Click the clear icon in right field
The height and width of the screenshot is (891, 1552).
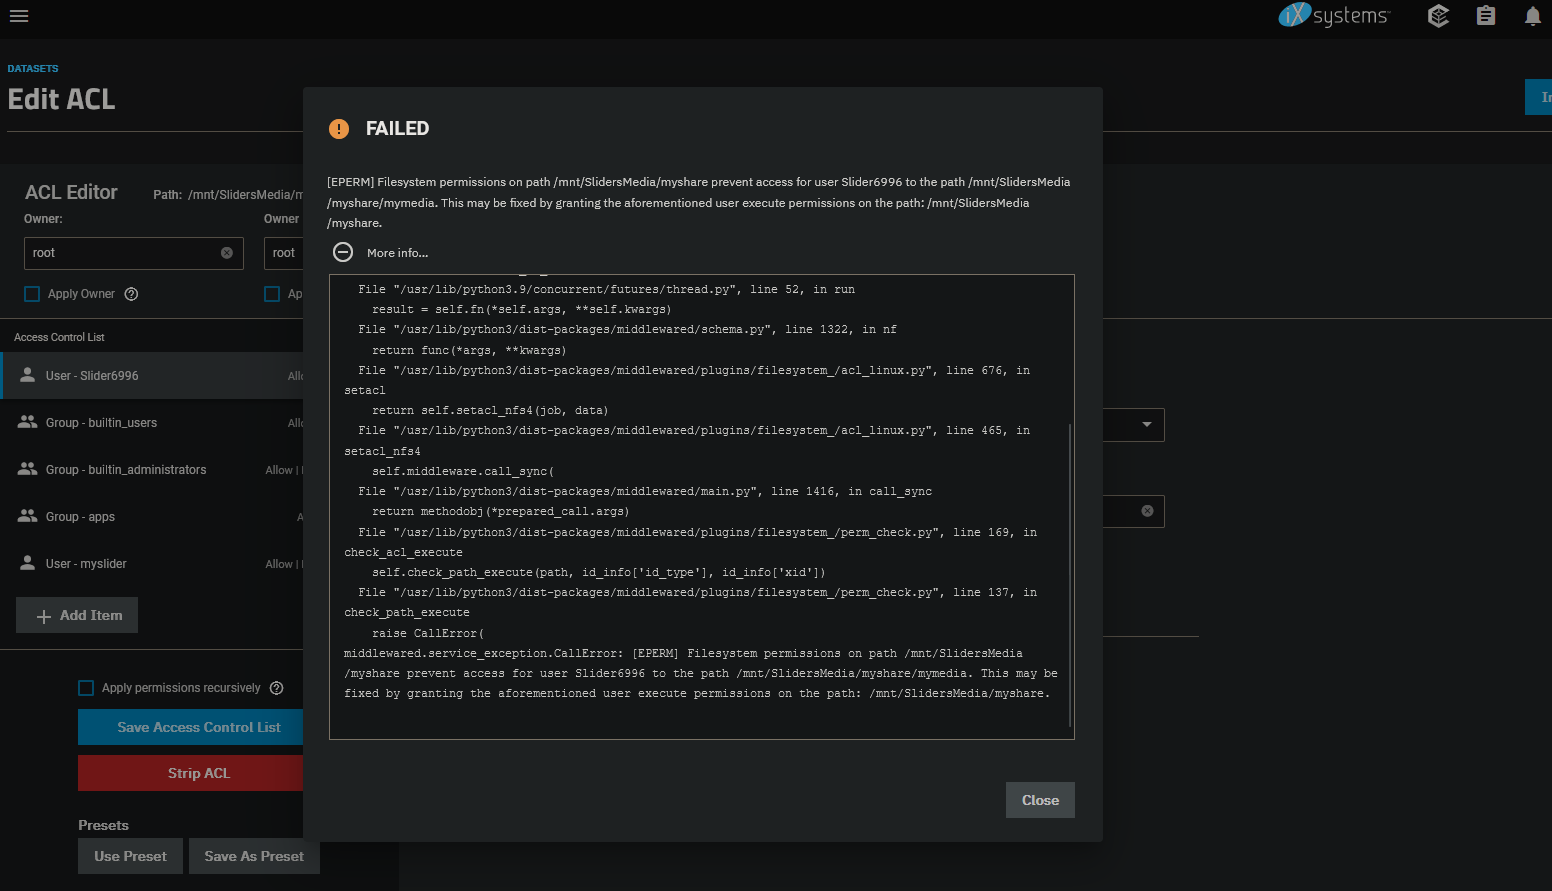(x=1147, y=511)
